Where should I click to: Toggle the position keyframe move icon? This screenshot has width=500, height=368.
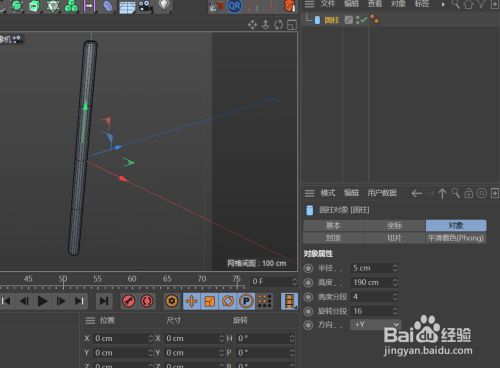[x=191, y=301]
